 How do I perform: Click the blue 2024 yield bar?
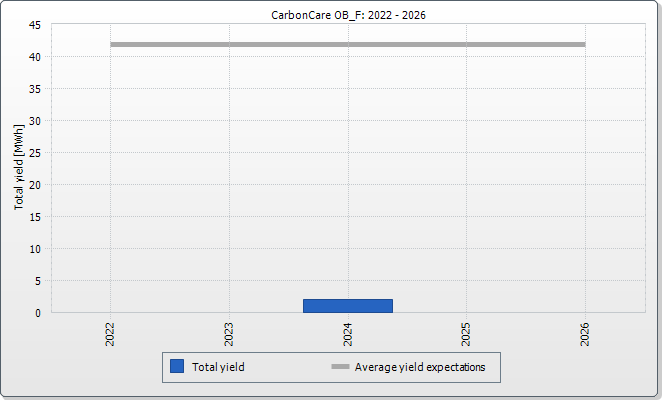pos(348,306)
